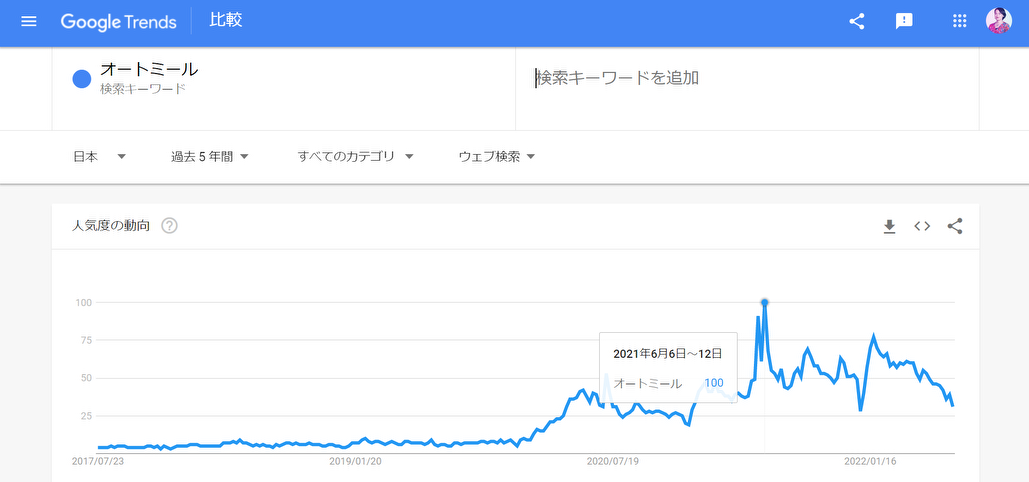Select the オートミール search term
The image size is (1029, 482).
click(x=149, y=69)
